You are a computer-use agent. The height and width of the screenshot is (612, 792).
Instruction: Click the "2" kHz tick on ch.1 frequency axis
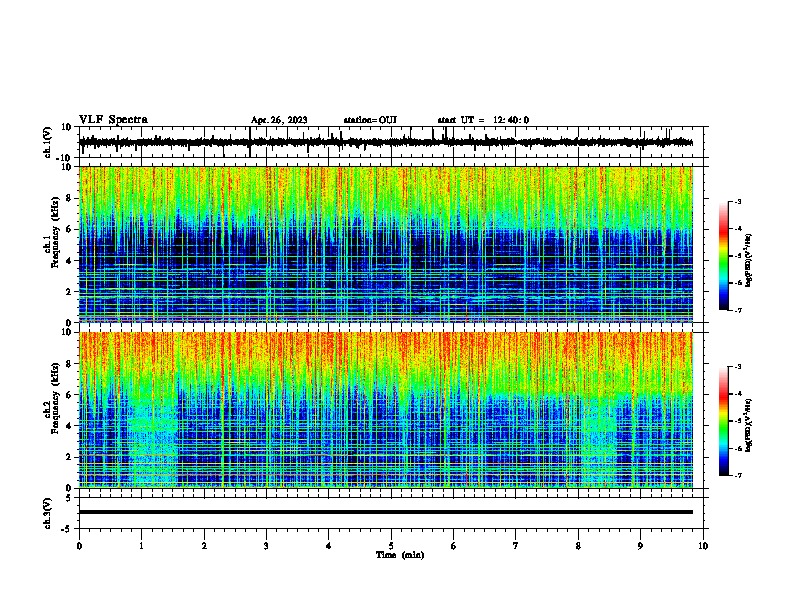[x=70, y=291]
